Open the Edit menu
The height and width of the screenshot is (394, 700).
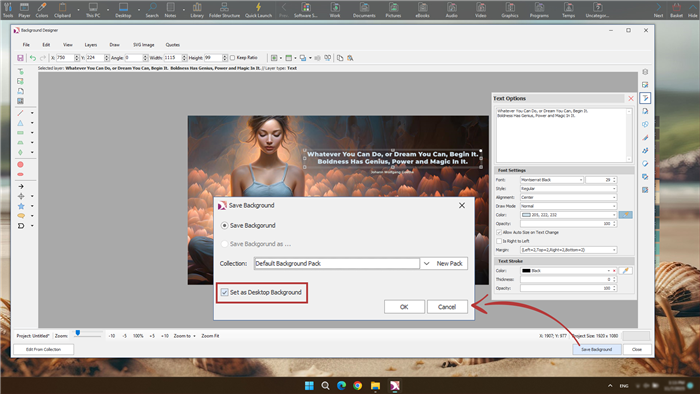click(46, 45)
